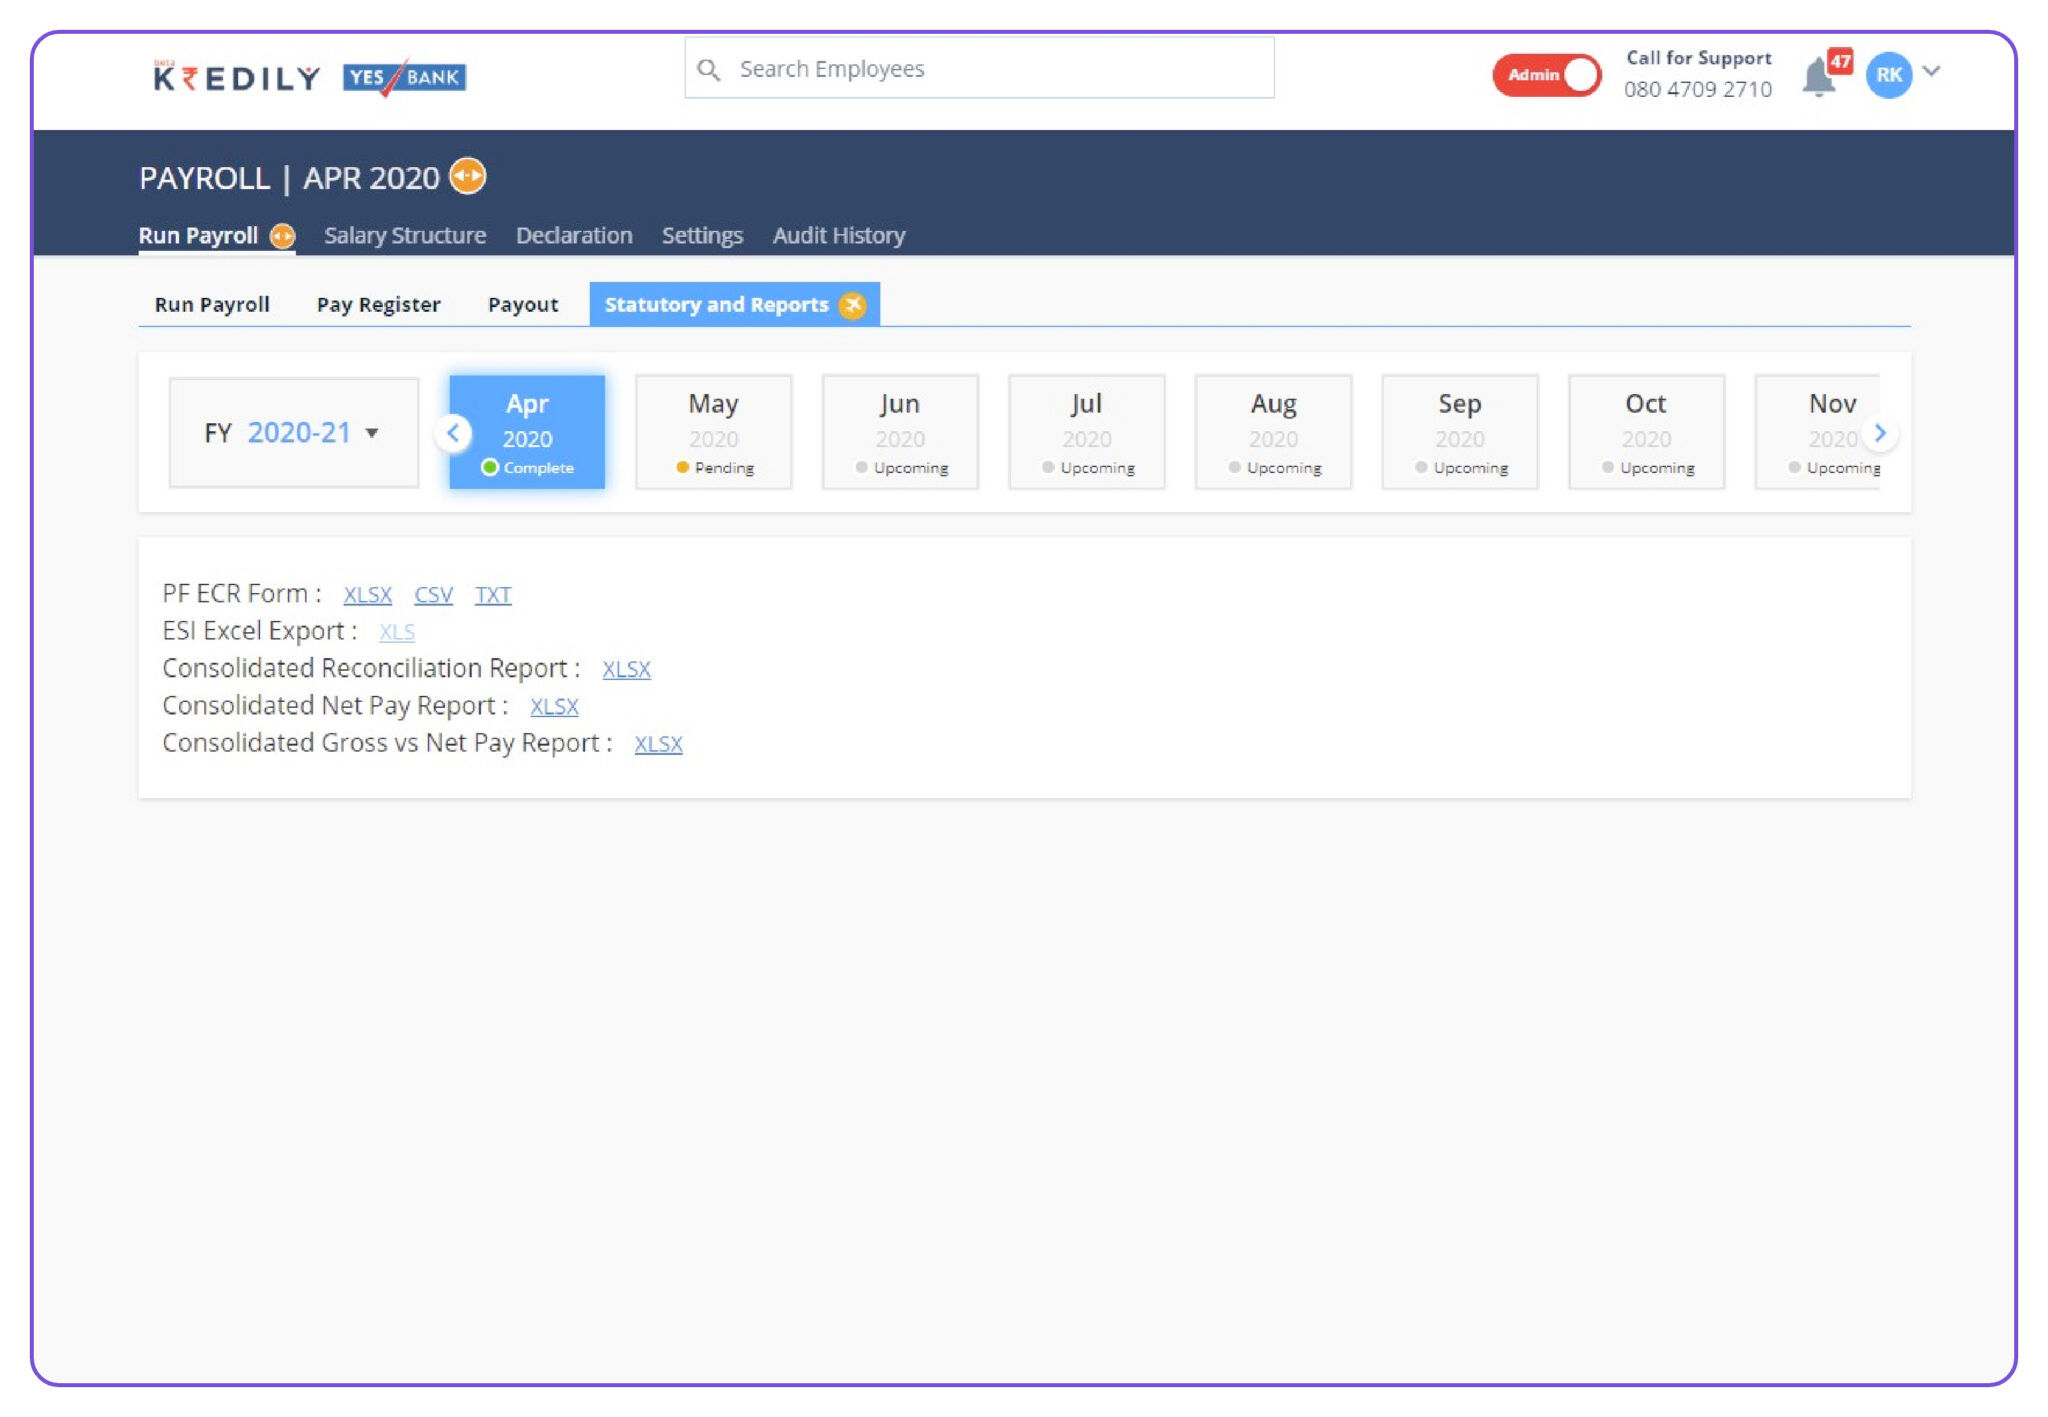Click the icon on Statutory and Reports tab
This screenshot has width=2048, height=1417.
pos(852,305)
